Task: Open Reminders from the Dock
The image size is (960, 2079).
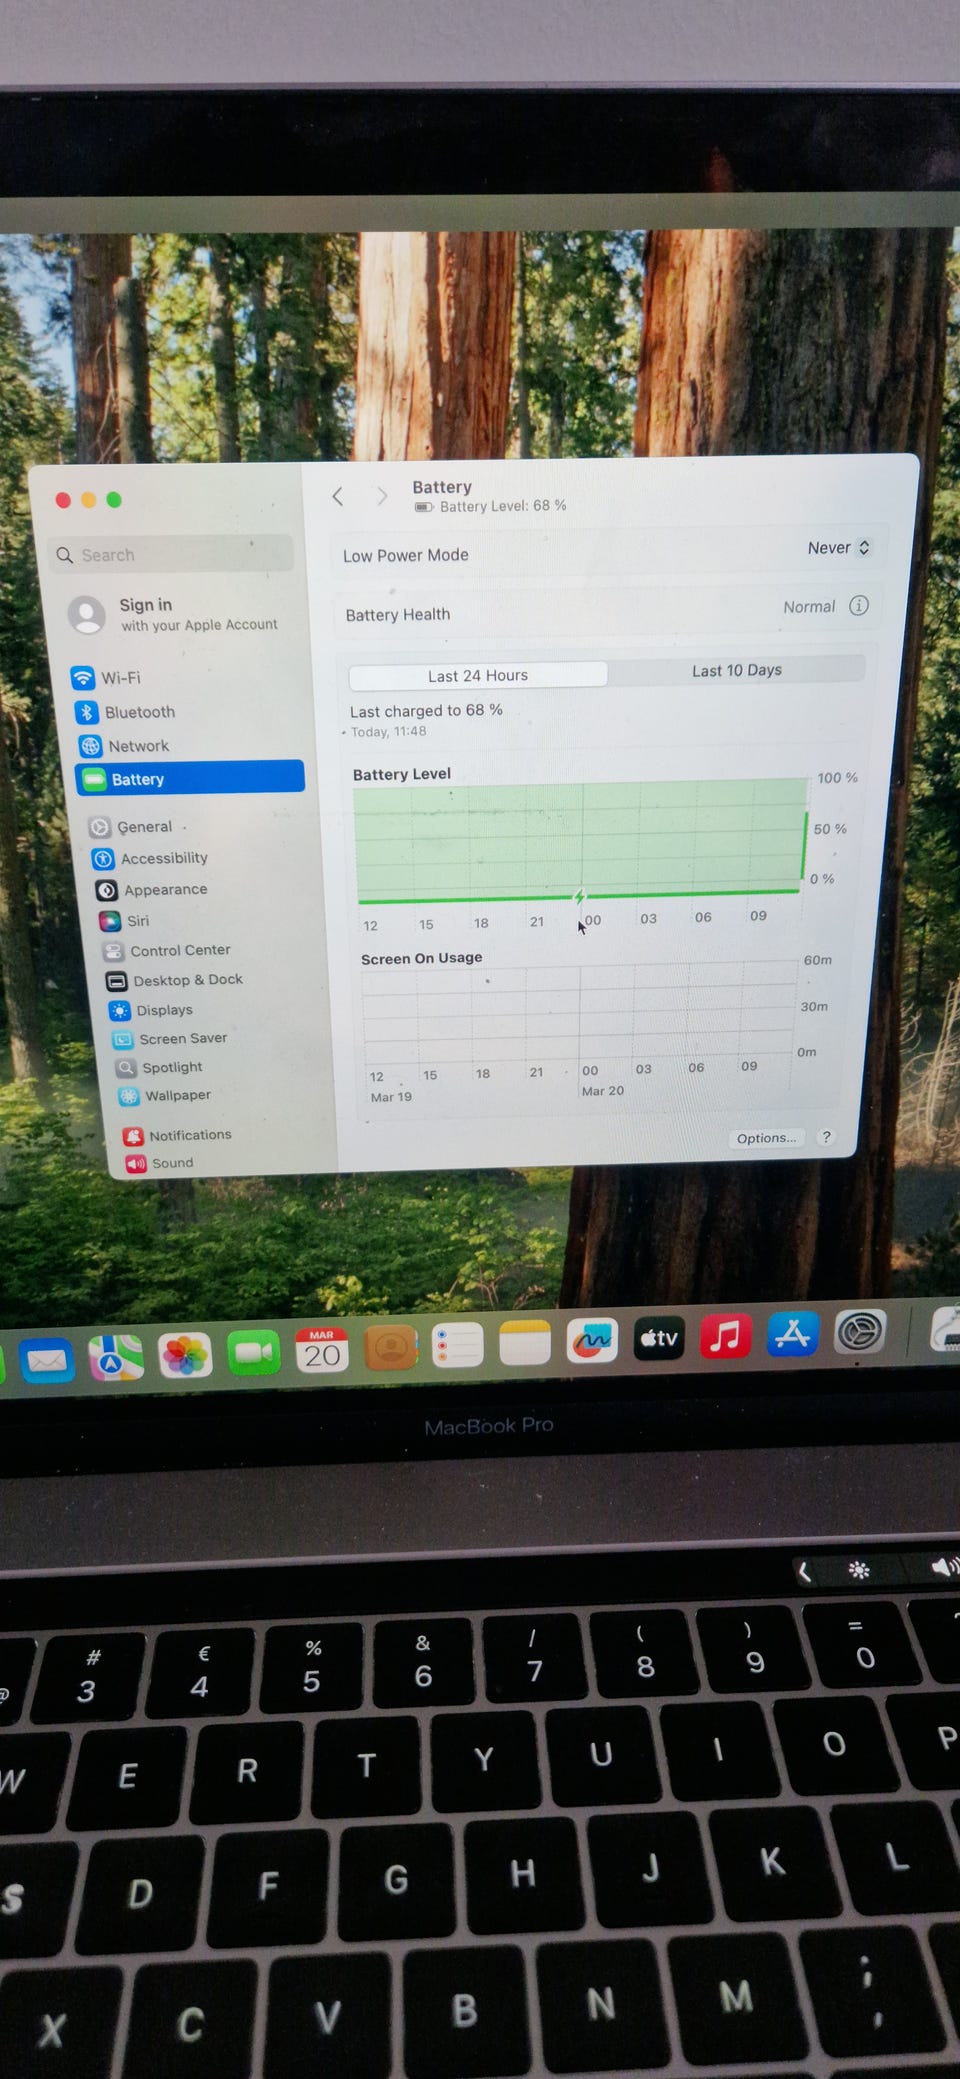Action: click(x=457, y=1346)
